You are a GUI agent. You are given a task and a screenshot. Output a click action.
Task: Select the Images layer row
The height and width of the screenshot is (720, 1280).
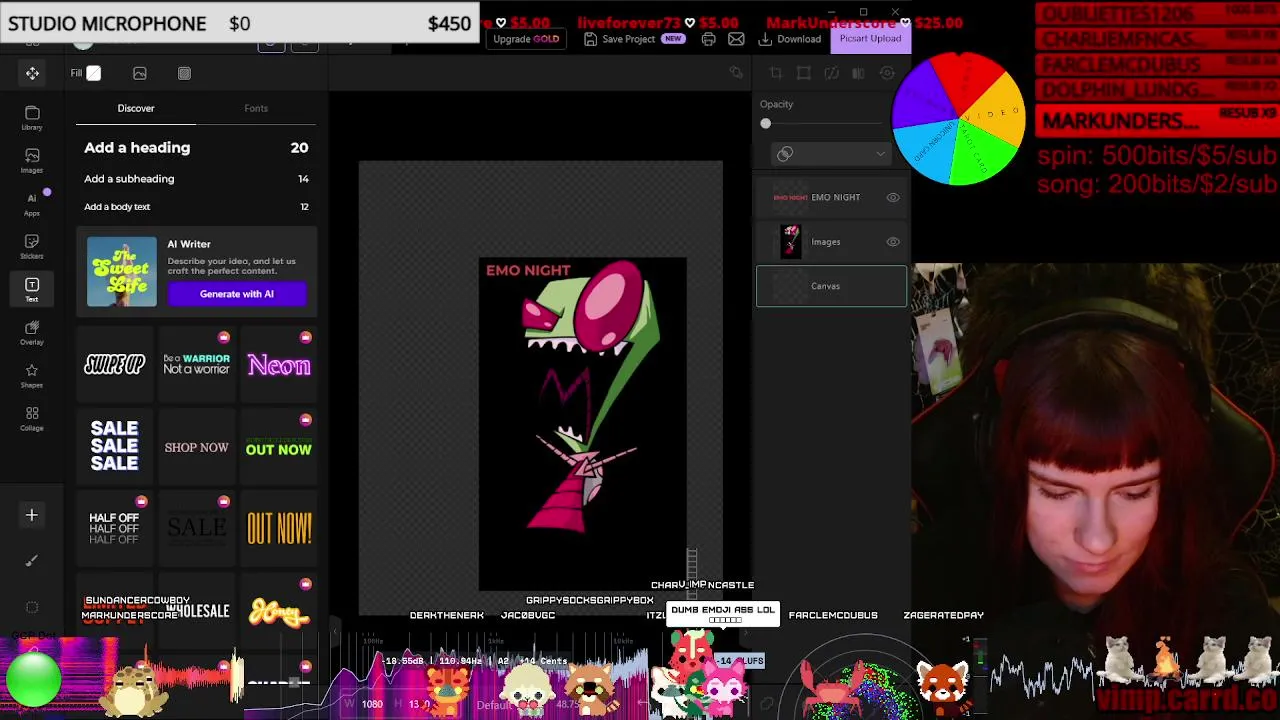click(831, 242)
